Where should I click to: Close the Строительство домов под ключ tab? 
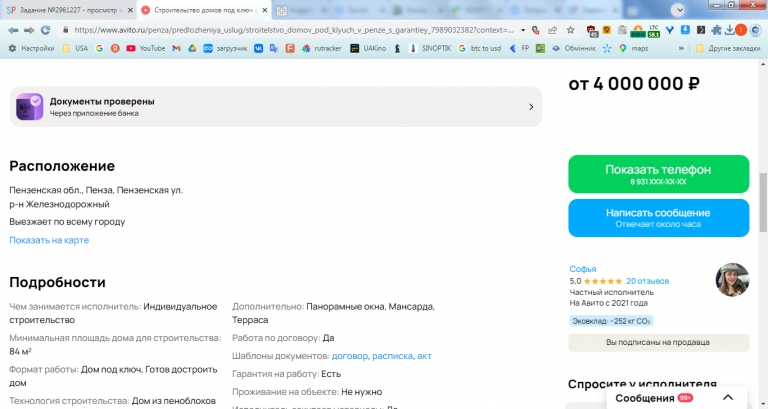tap(265, 10)
